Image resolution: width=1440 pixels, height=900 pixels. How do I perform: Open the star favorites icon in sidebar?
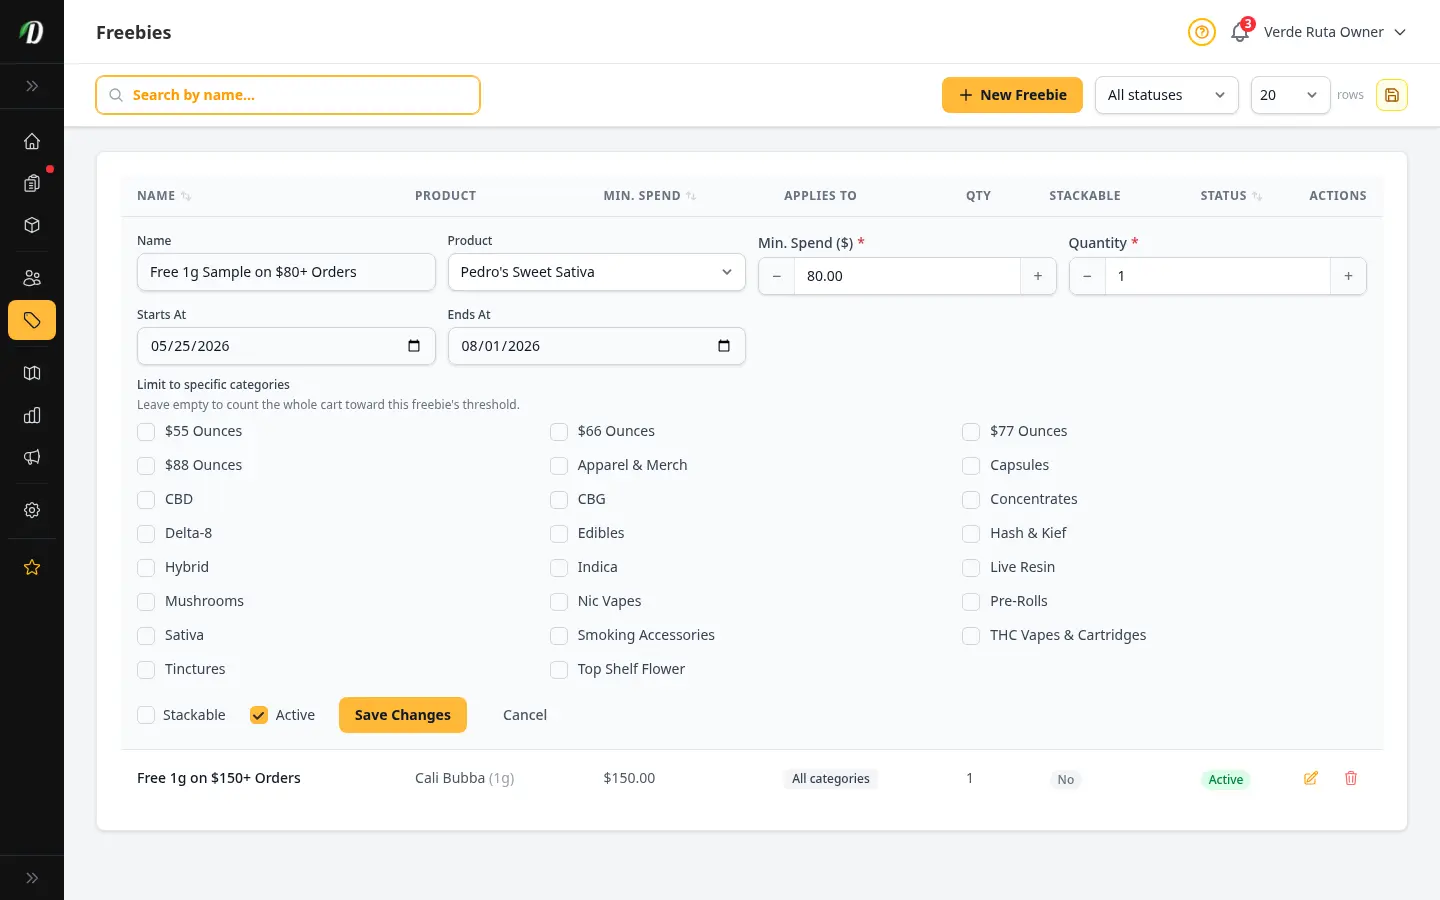[32, 567]
